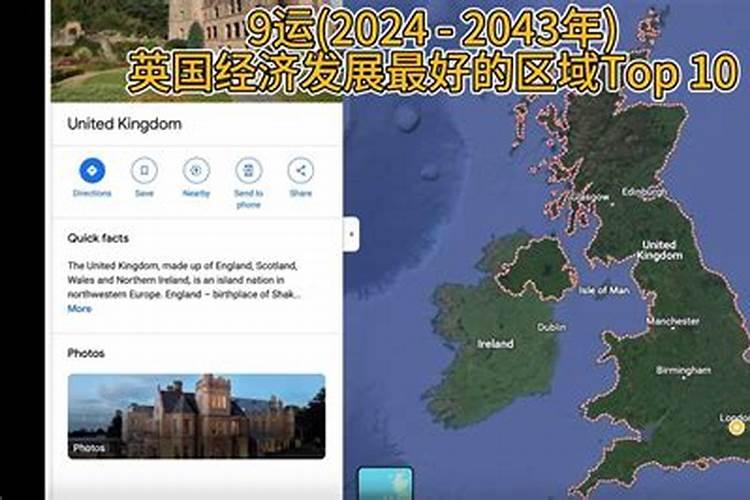Screen dimensions: 750x500
Task: Click the Dublin map label
Action: pos(551,327)
